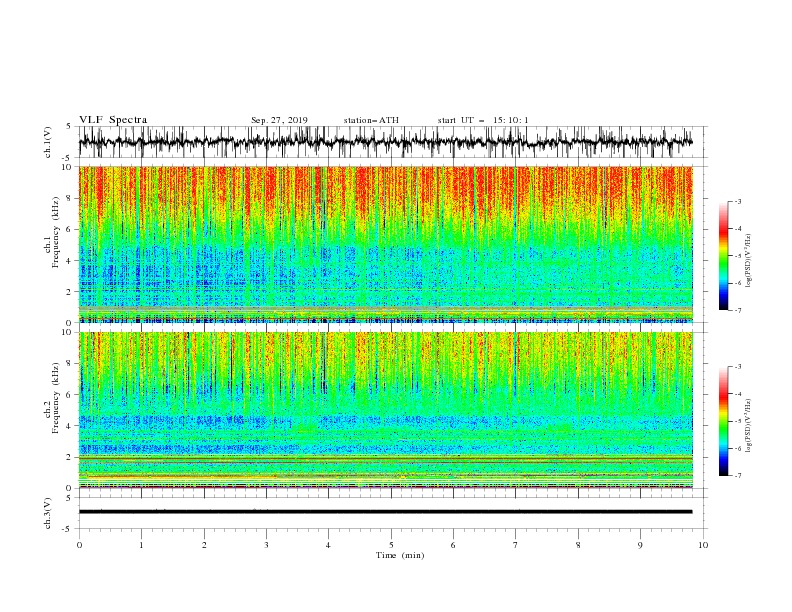Click the "-3" tick on ch.2 color bar
Viewport: 792px width, 612px height.
pos(737,367)
